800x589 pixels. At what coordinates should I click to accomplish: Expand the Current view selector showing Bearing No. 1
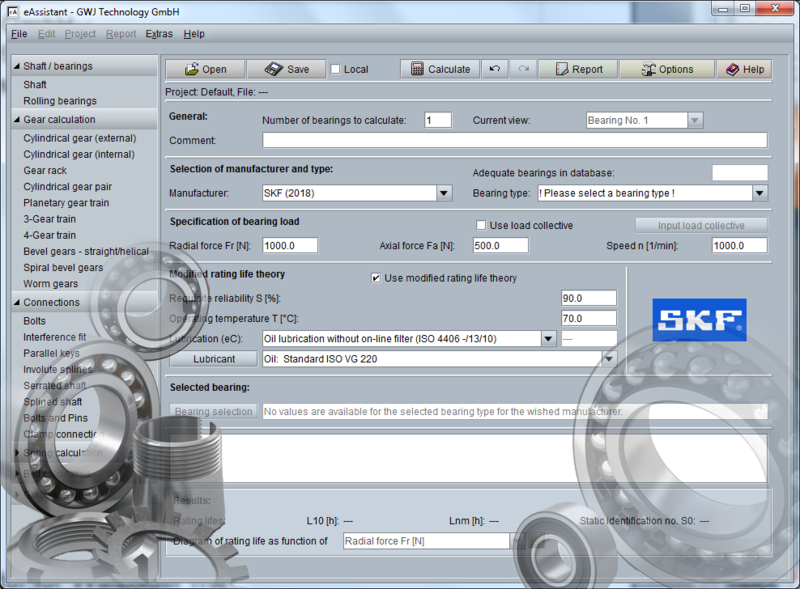coord(694,120)
